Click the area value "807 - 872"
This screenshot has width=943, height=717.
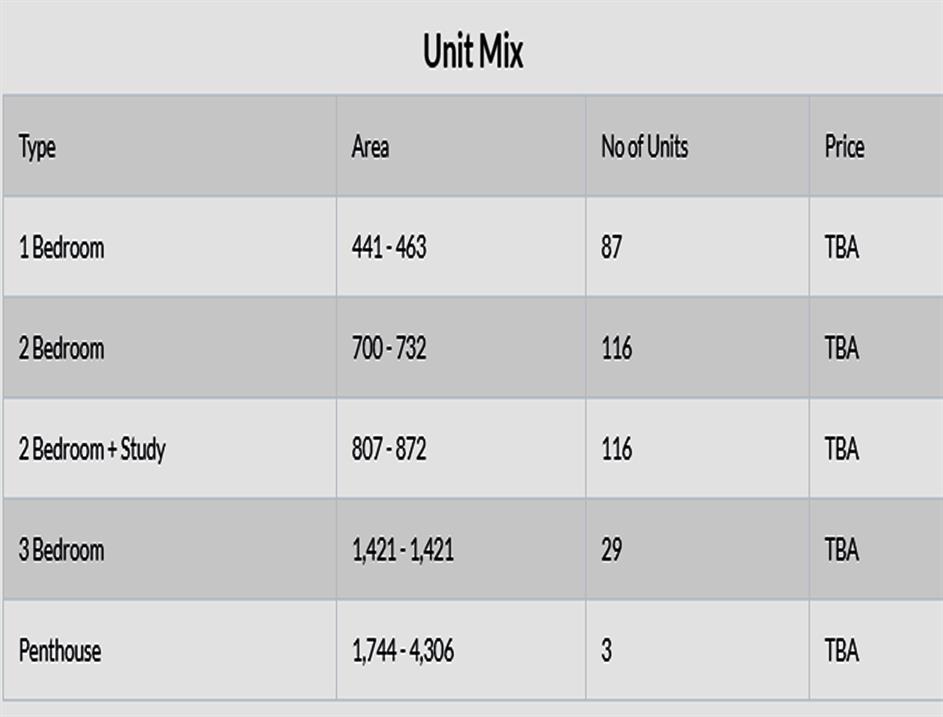(389, 449)
